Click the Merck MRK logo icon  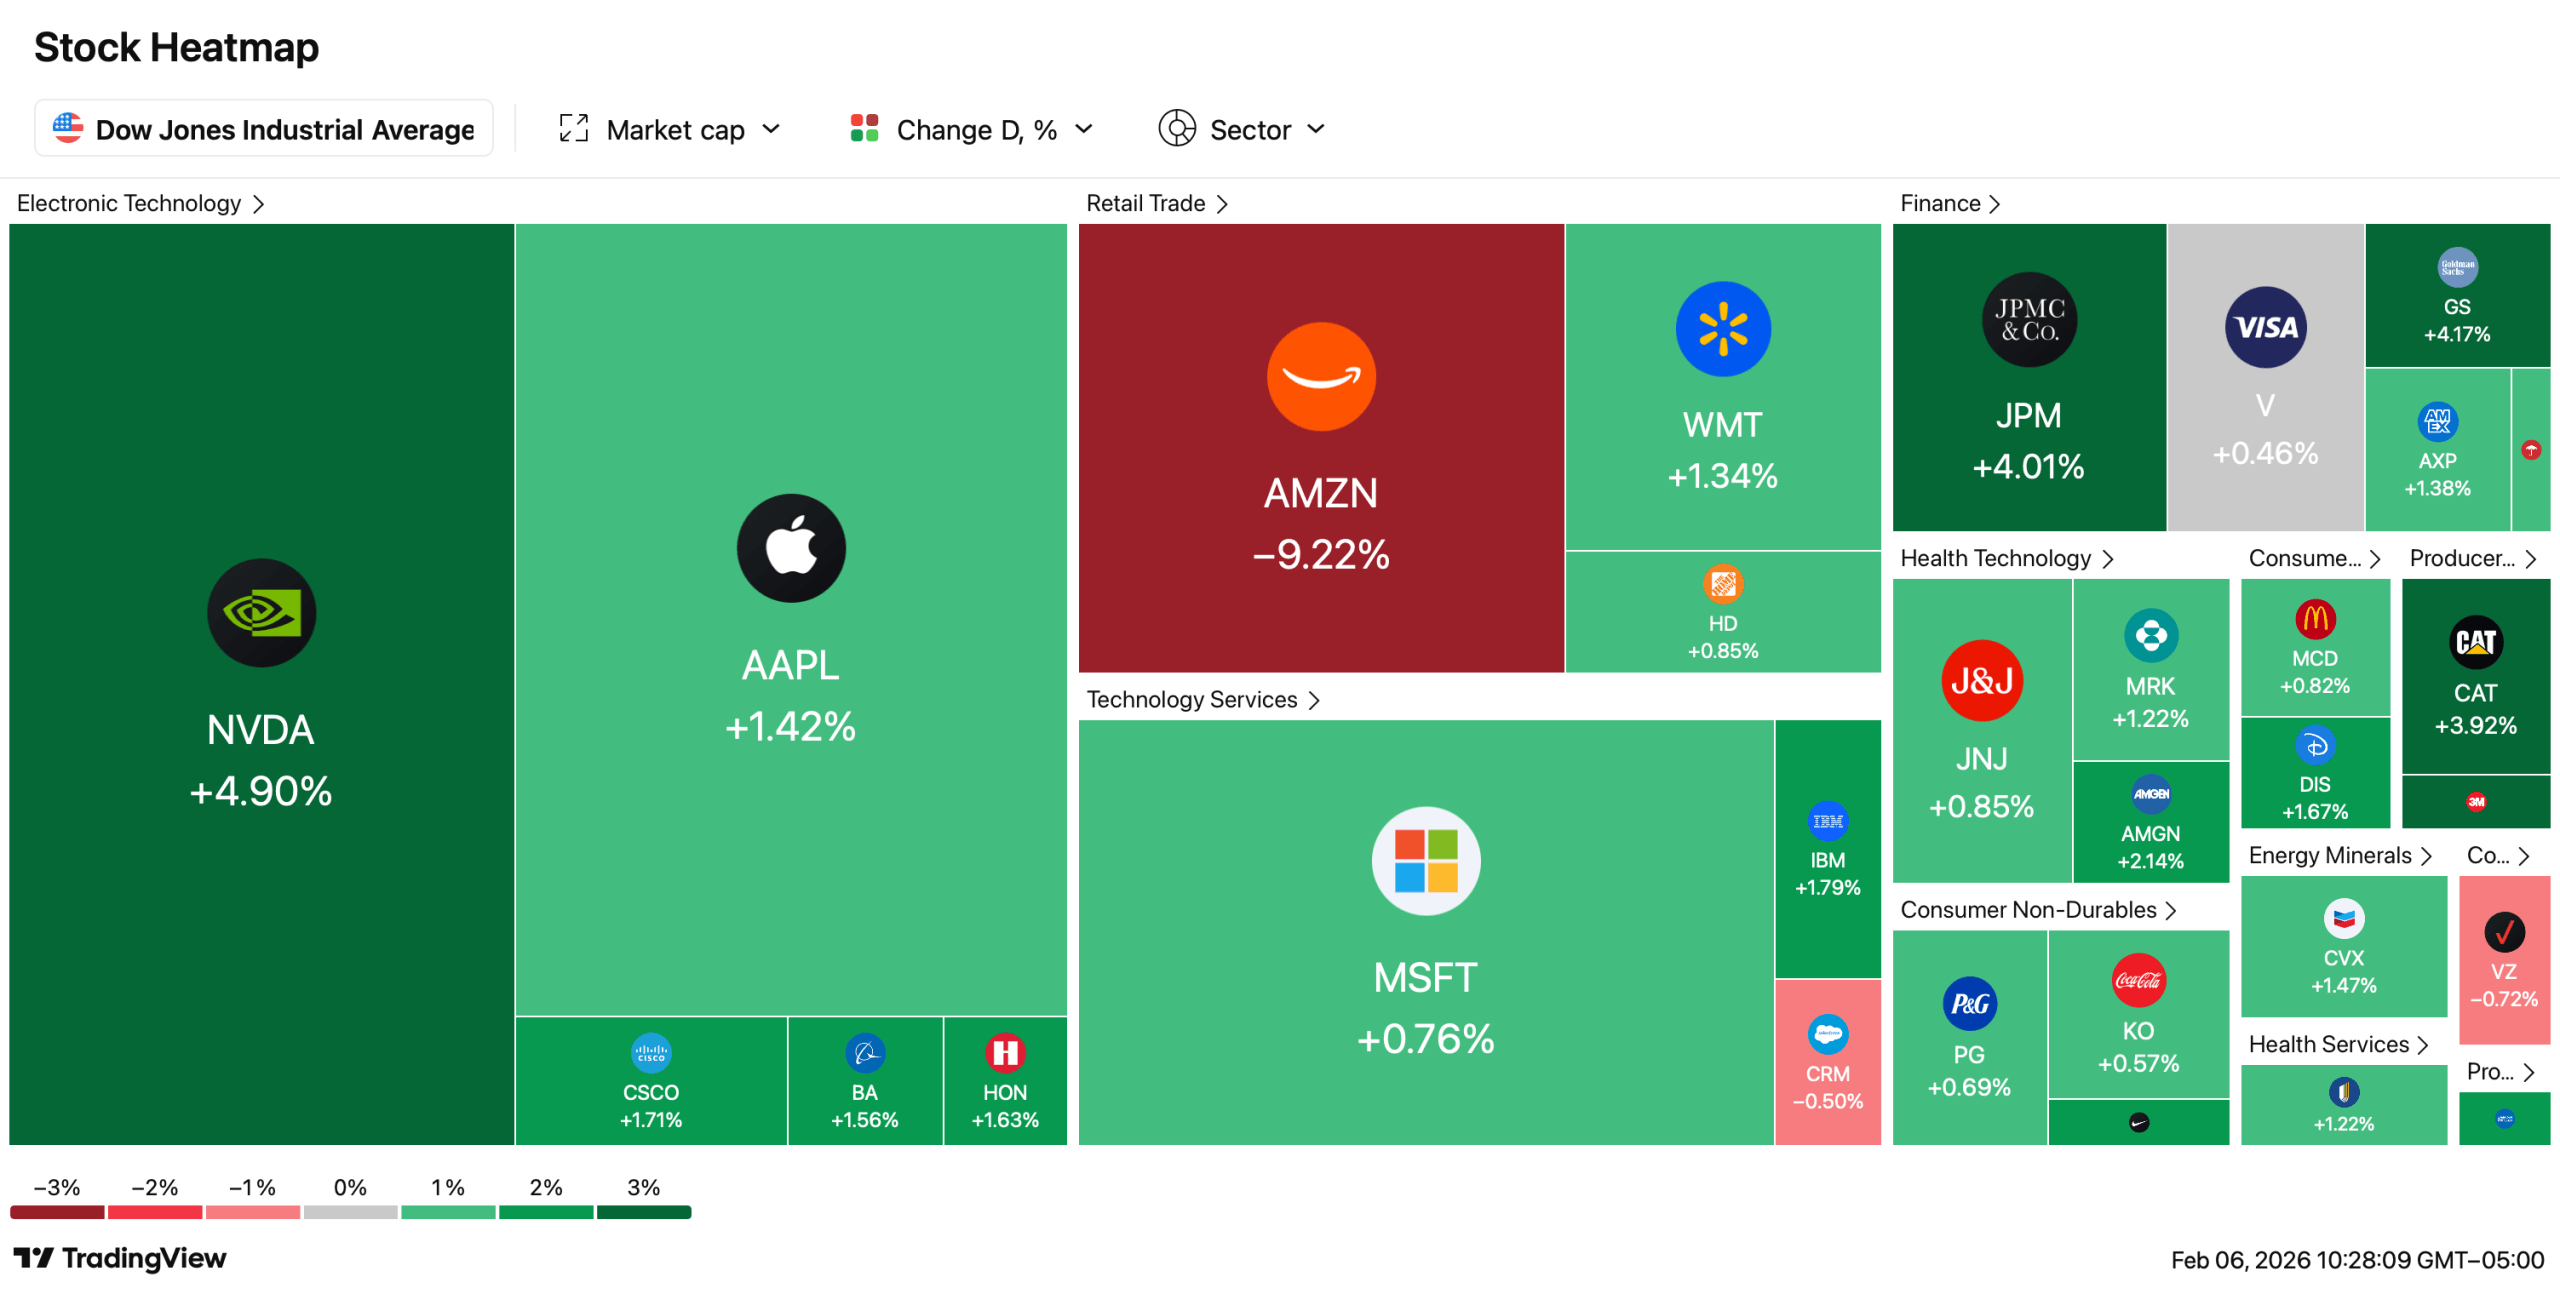tap(2150, 635)
